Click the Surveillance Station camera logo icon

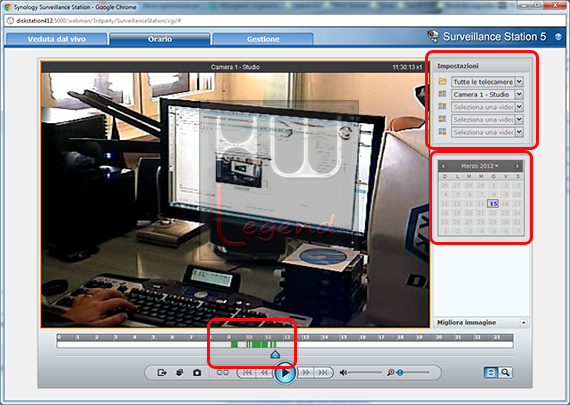[433, 36]
